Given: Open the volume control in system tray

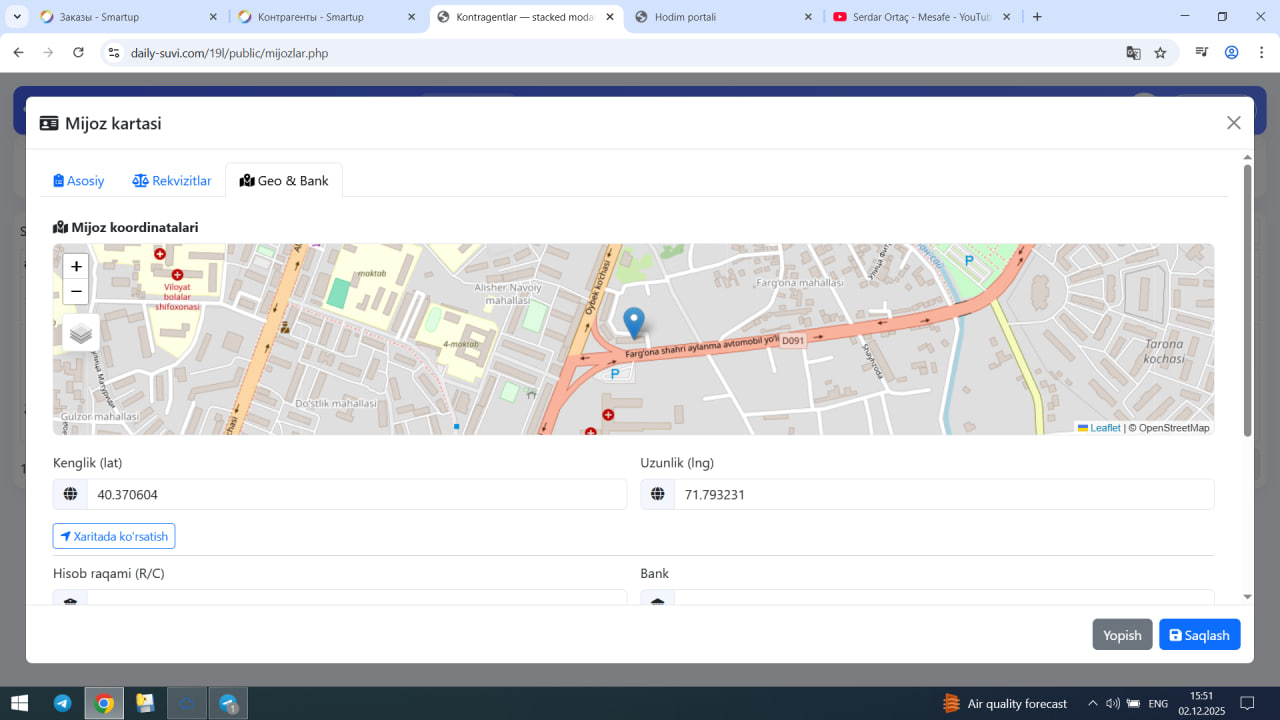Looking at the screenshot, I should tap(1113, 703).
